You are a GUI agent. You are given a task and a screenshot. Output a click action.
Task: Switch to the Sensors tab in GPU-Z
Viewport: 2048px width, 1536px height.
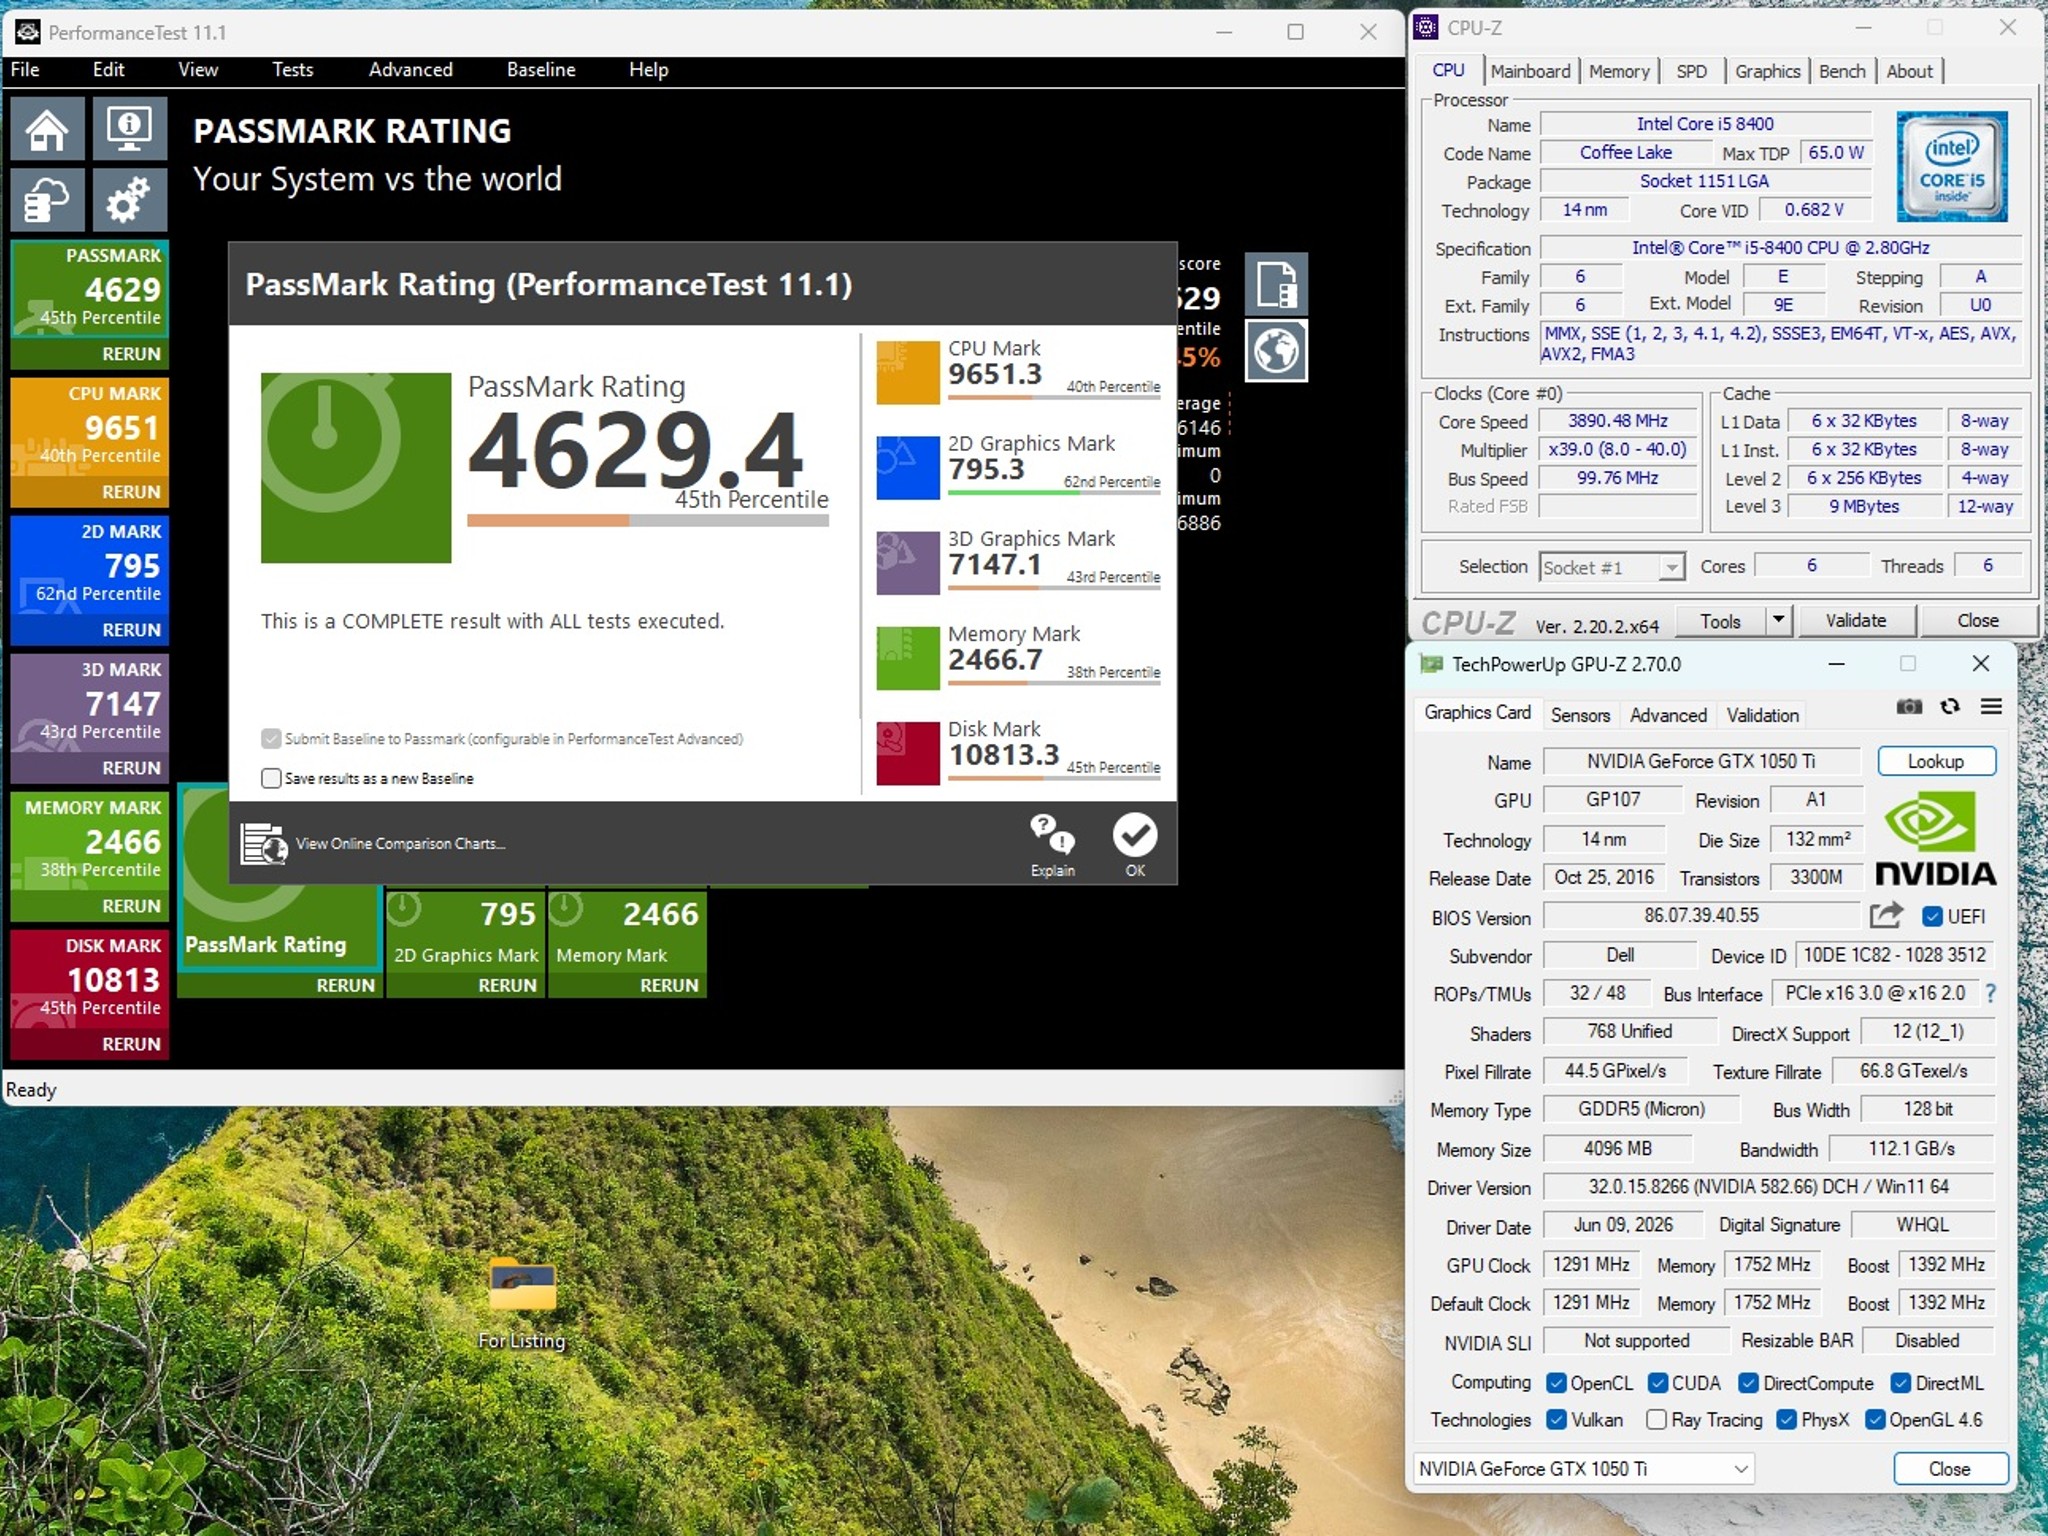pos(1580,715)
